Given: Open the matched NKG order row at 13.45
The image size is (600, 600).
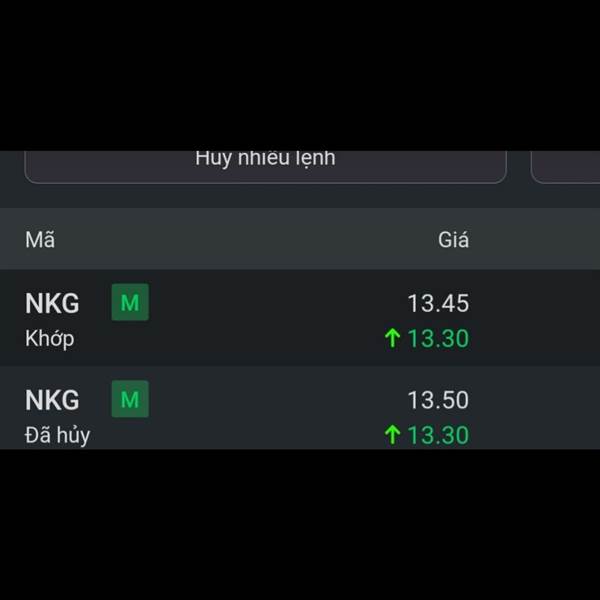Looking at the screenshot, I should [x=300, y=318].
